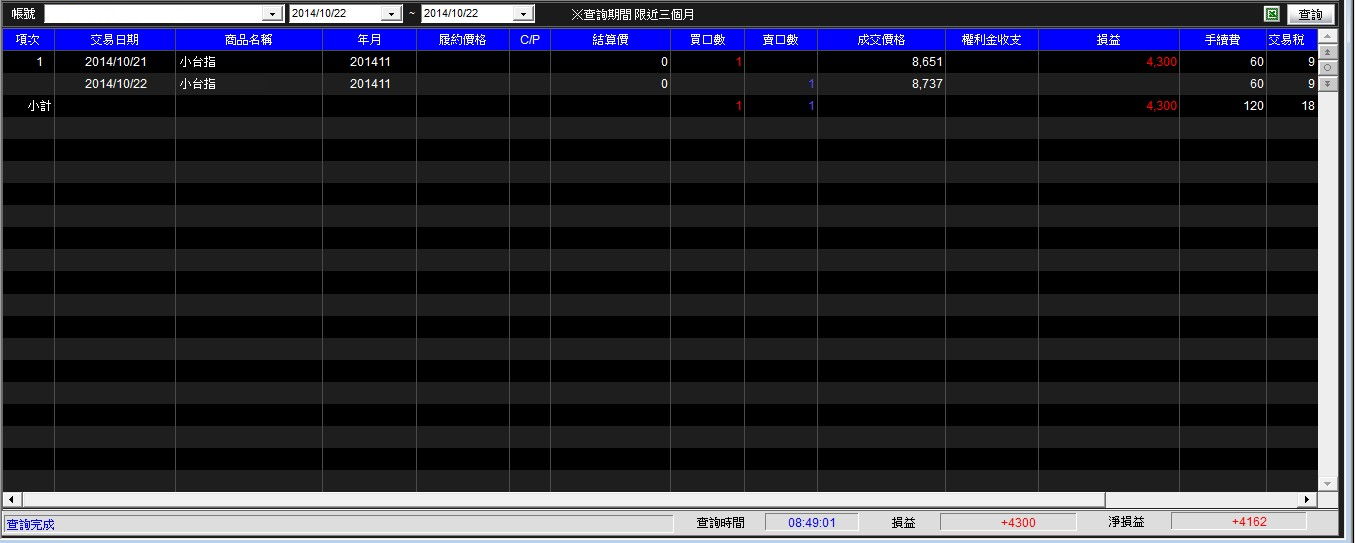Click the 查詢完成 status message
This screenshot has width=1355, height=543.
coord(31,524)
